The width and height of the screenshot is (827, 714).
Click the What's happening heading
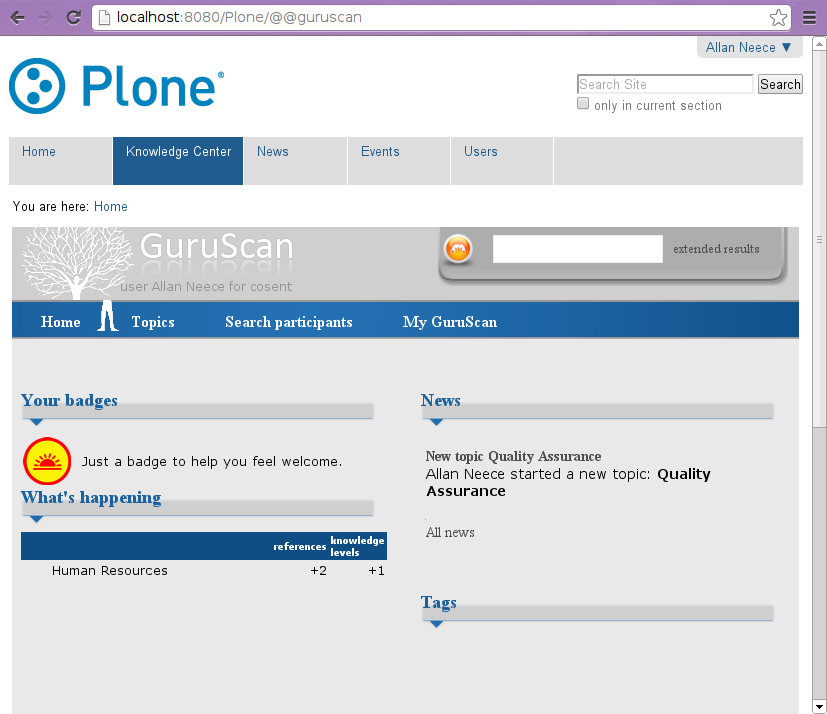[x=91, y=497]
